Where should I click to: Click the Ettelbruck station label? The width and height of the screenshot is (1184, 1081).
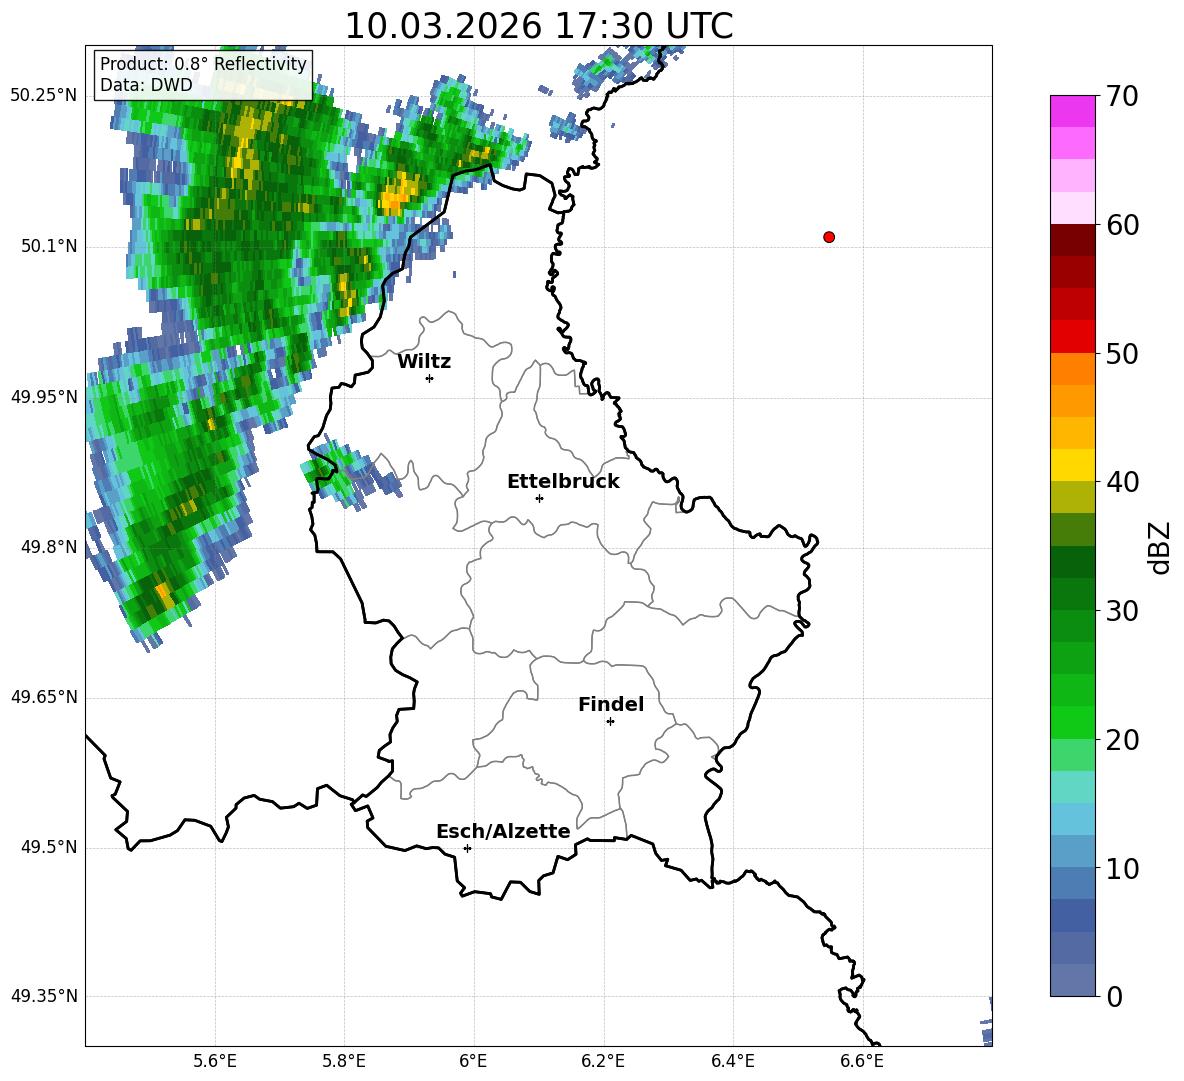[563, 482]
